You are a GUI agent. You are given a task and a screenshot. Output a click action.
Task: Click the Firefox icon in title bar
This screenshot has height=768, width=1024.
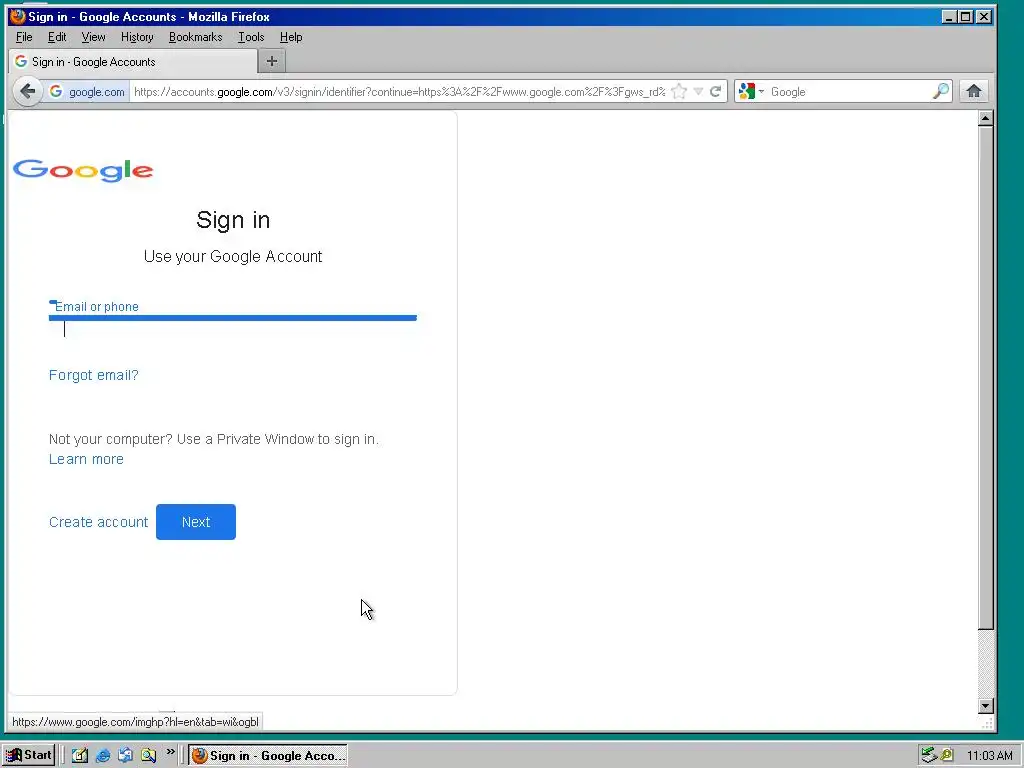coord(17,16)
